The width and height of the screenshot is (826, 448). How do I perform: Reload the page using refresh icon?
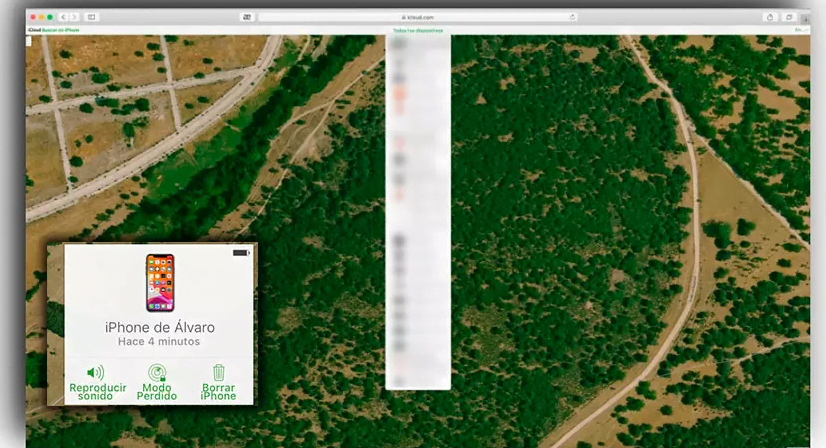[x=572, y=17]
